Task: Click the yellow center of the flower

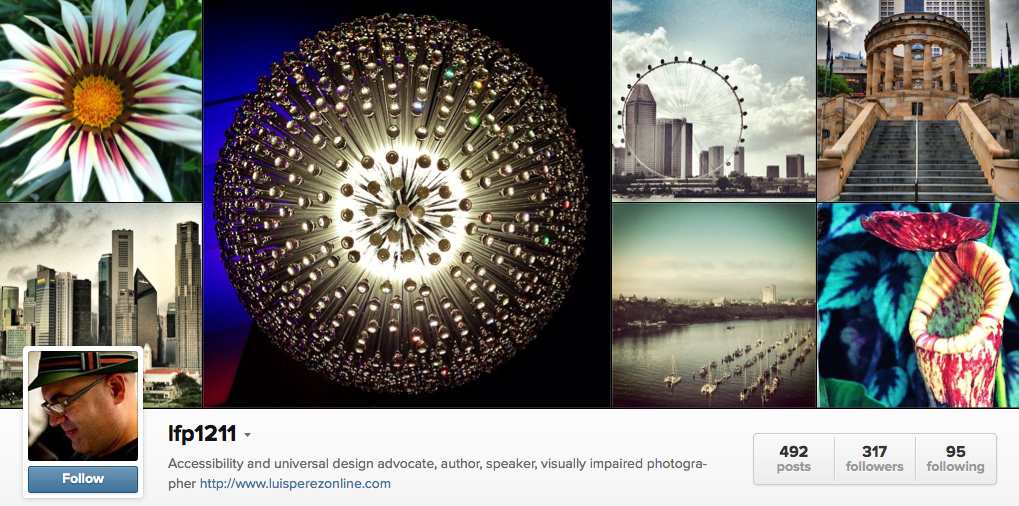Action: pos(97,102)
